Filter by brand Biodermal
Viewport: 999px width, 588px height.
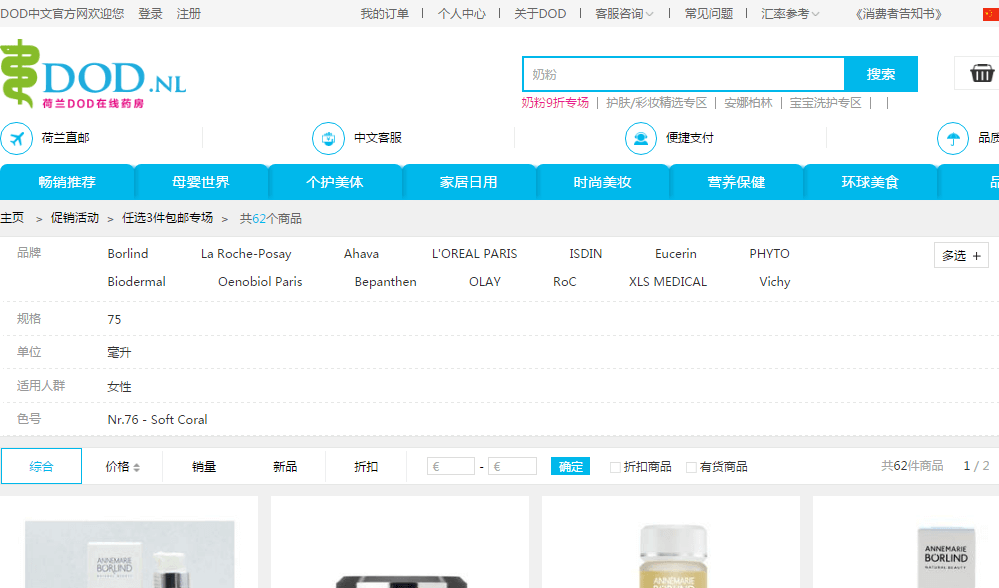[136, 282]
